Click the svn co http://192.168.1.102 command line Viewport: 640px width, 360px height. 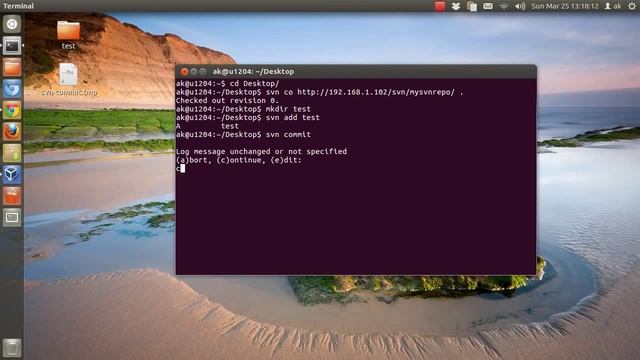click(x=320, y=92)
